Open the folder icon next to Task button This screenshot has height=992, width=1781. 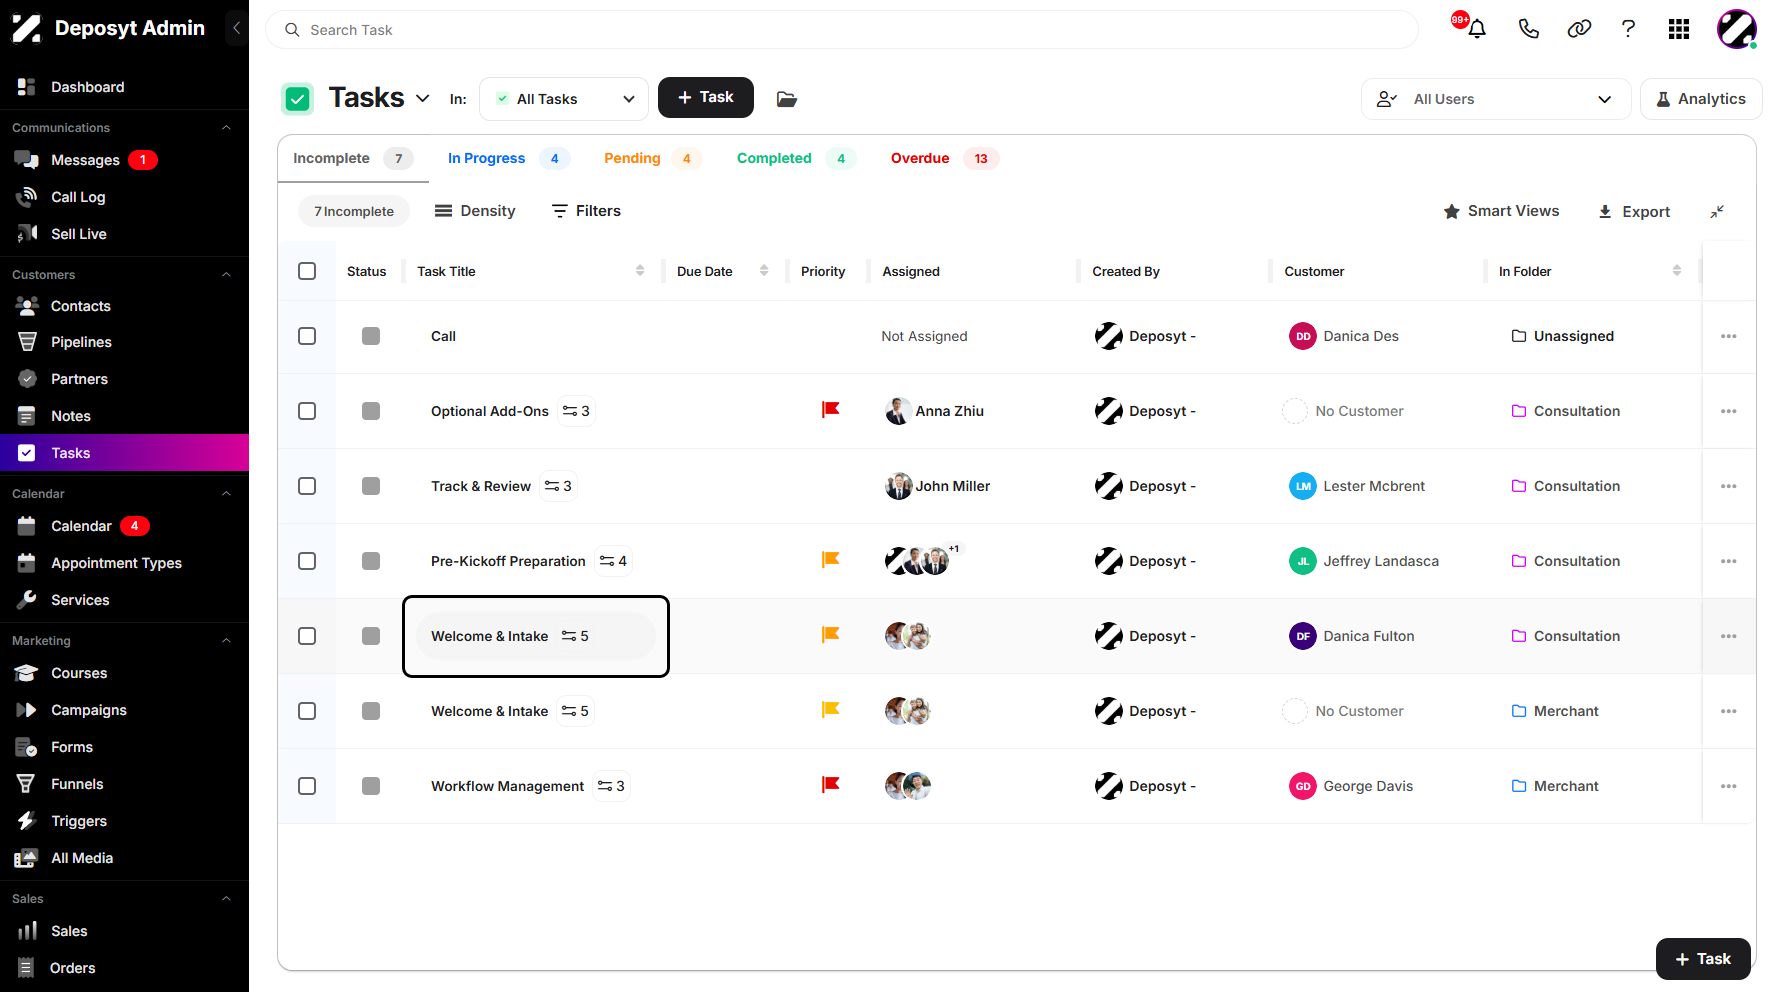[x=787, y=99]
